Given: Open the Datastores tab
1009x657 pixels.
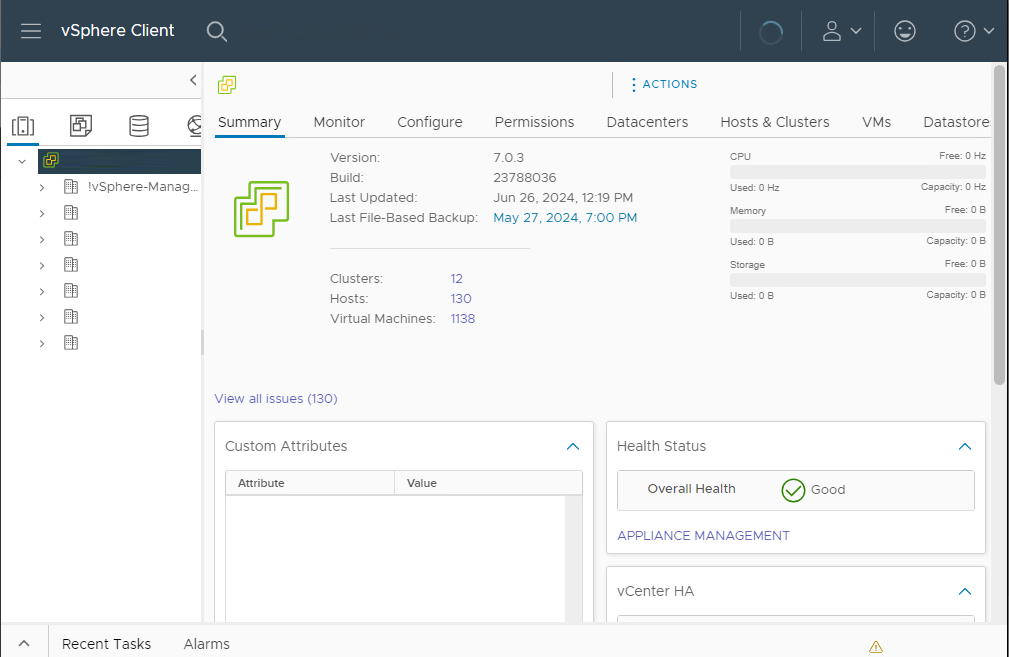Looking at the screenshot, I should point(956,122).
